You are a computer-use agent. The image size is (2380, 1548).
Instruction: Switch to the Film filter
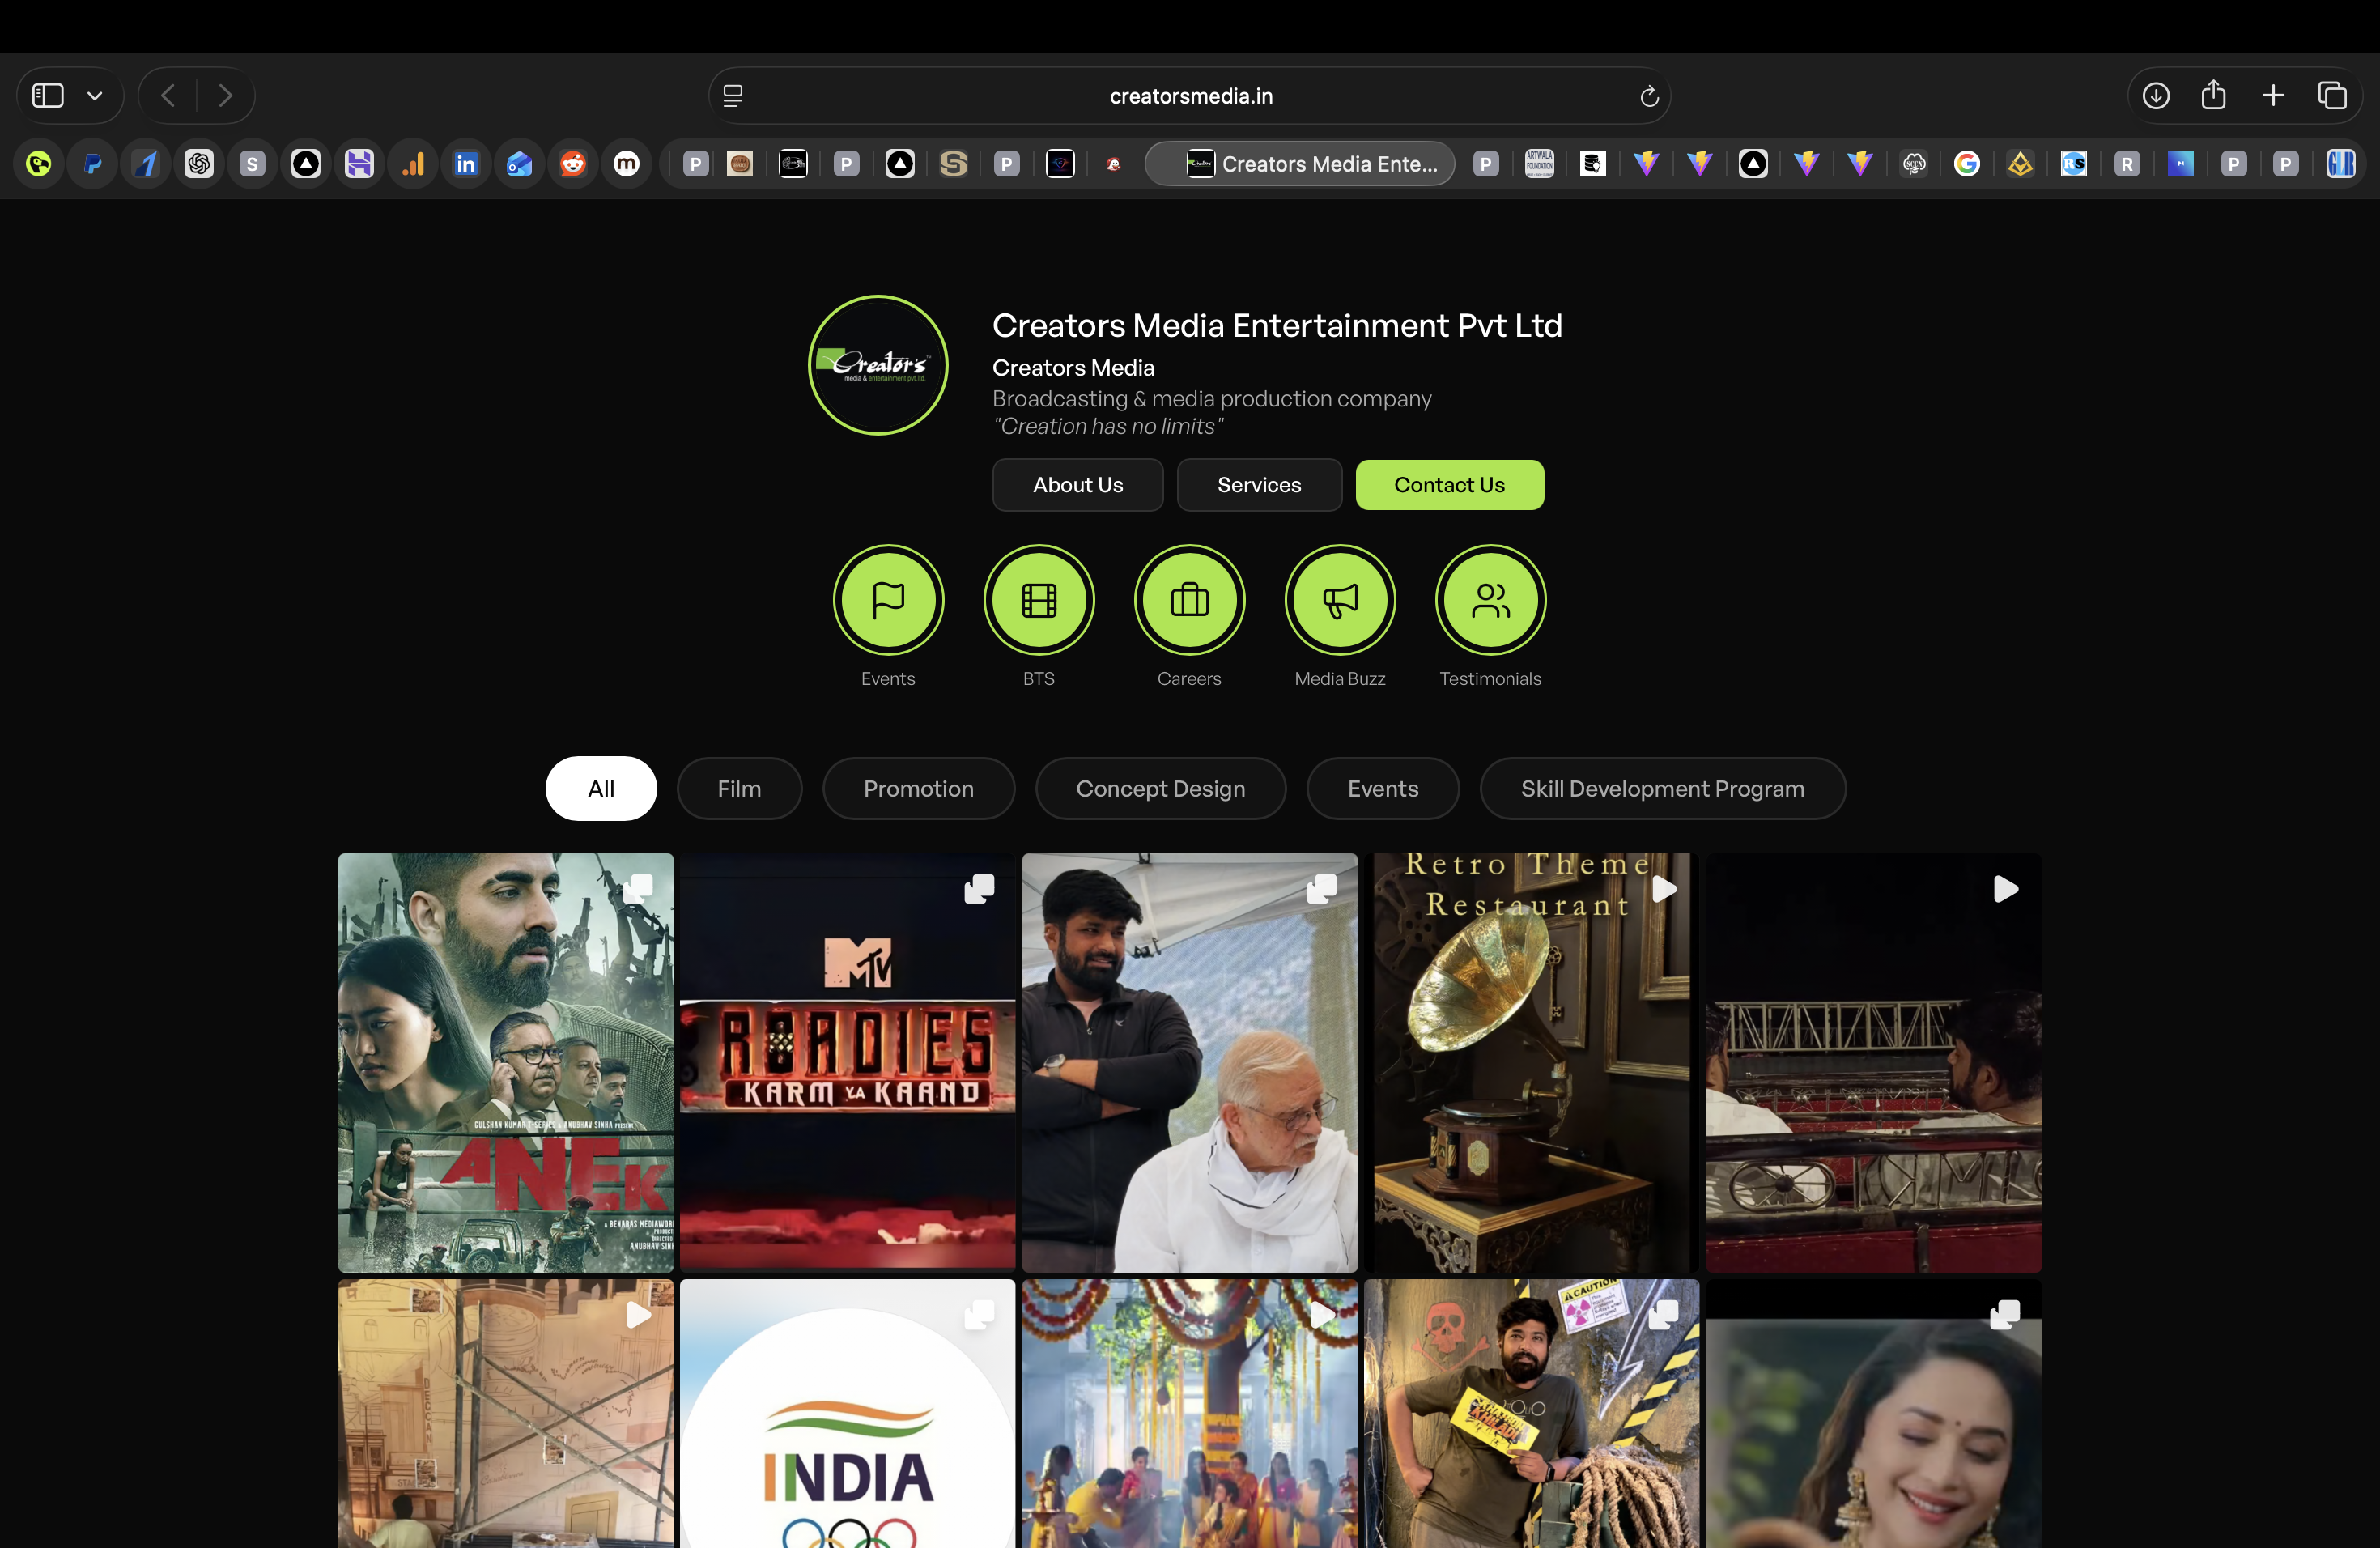click(739, 788)
